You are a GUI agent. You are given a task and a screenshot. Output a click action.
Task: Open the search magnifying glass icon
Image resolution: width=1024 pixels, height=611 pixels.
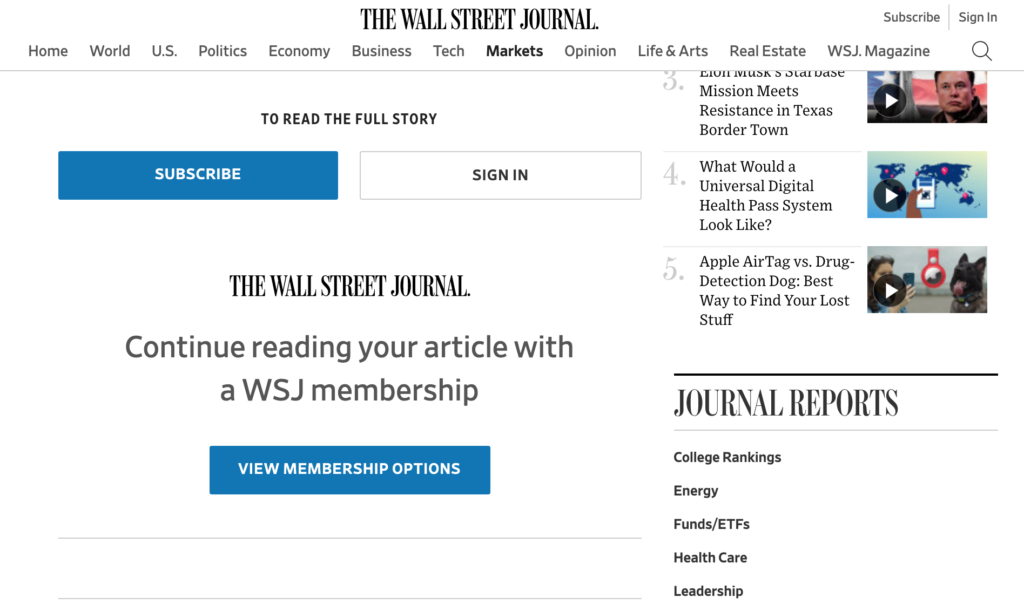click(x=981, y=50)
